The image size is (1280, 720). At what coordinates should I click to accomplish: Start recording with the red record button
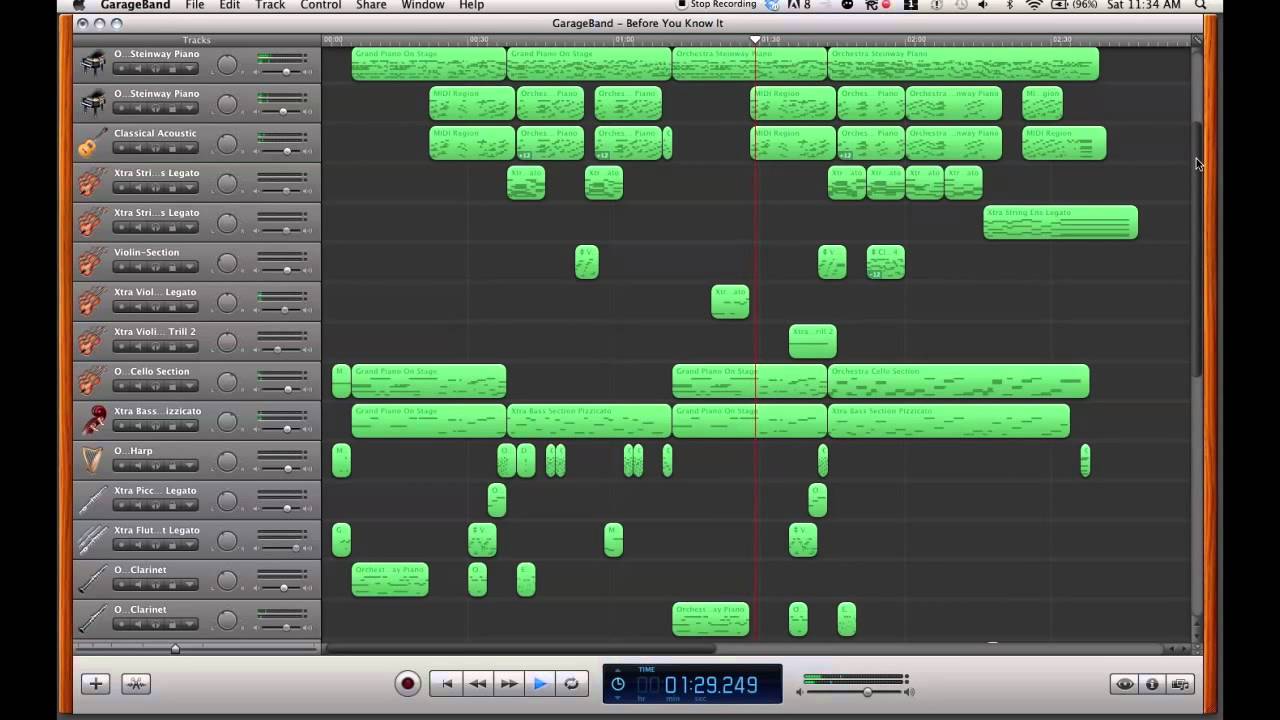[407, 684]
